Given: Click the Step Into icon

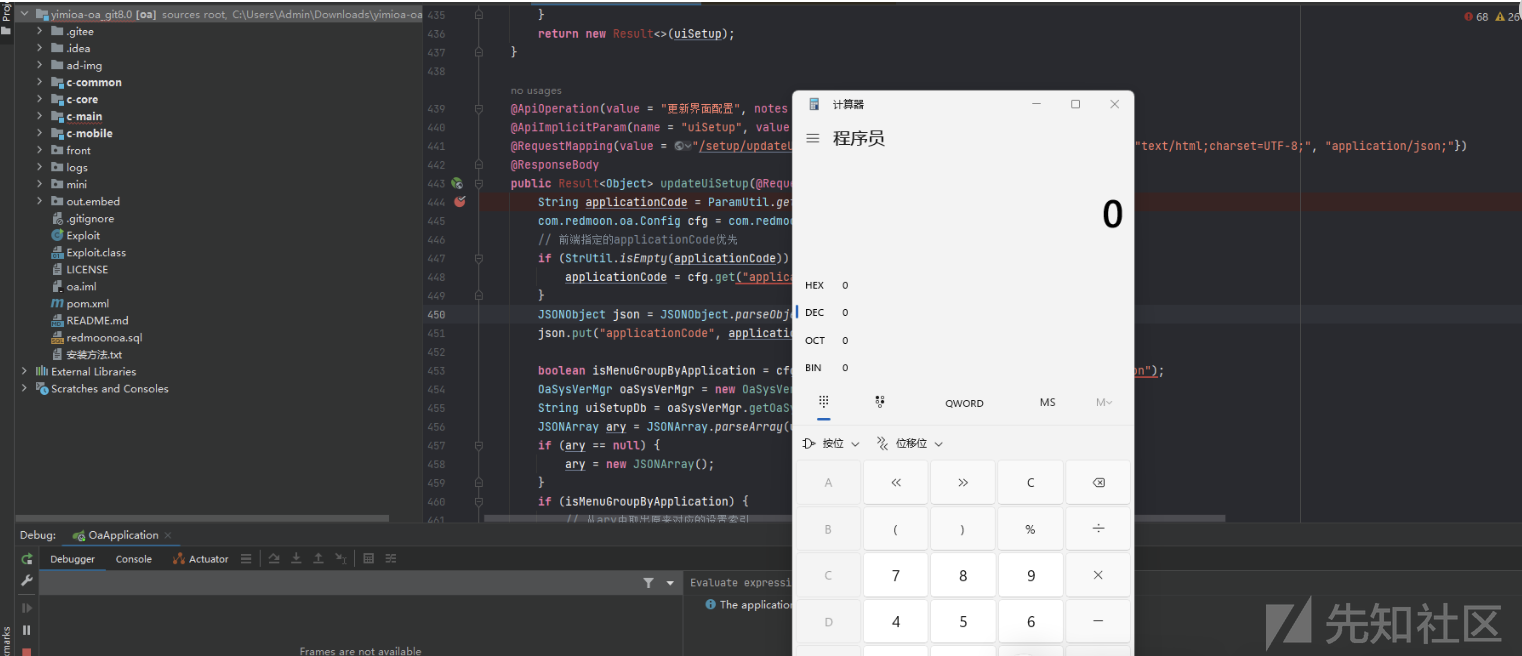Looking at the screenshot, I should (x=296, y=559).
